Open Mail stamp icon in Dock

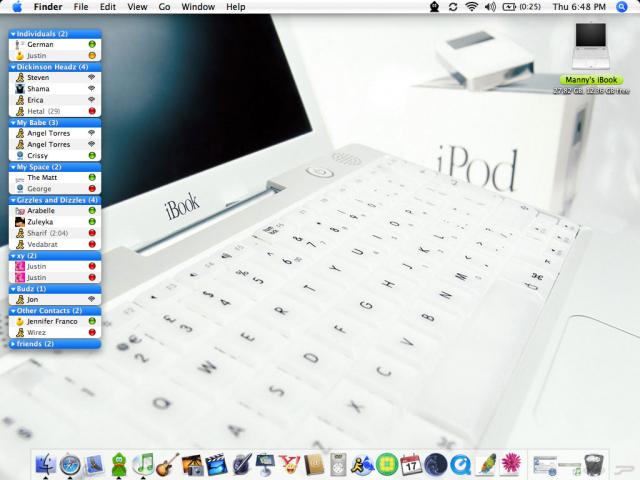pyautogui.click(x=96, y=464)
